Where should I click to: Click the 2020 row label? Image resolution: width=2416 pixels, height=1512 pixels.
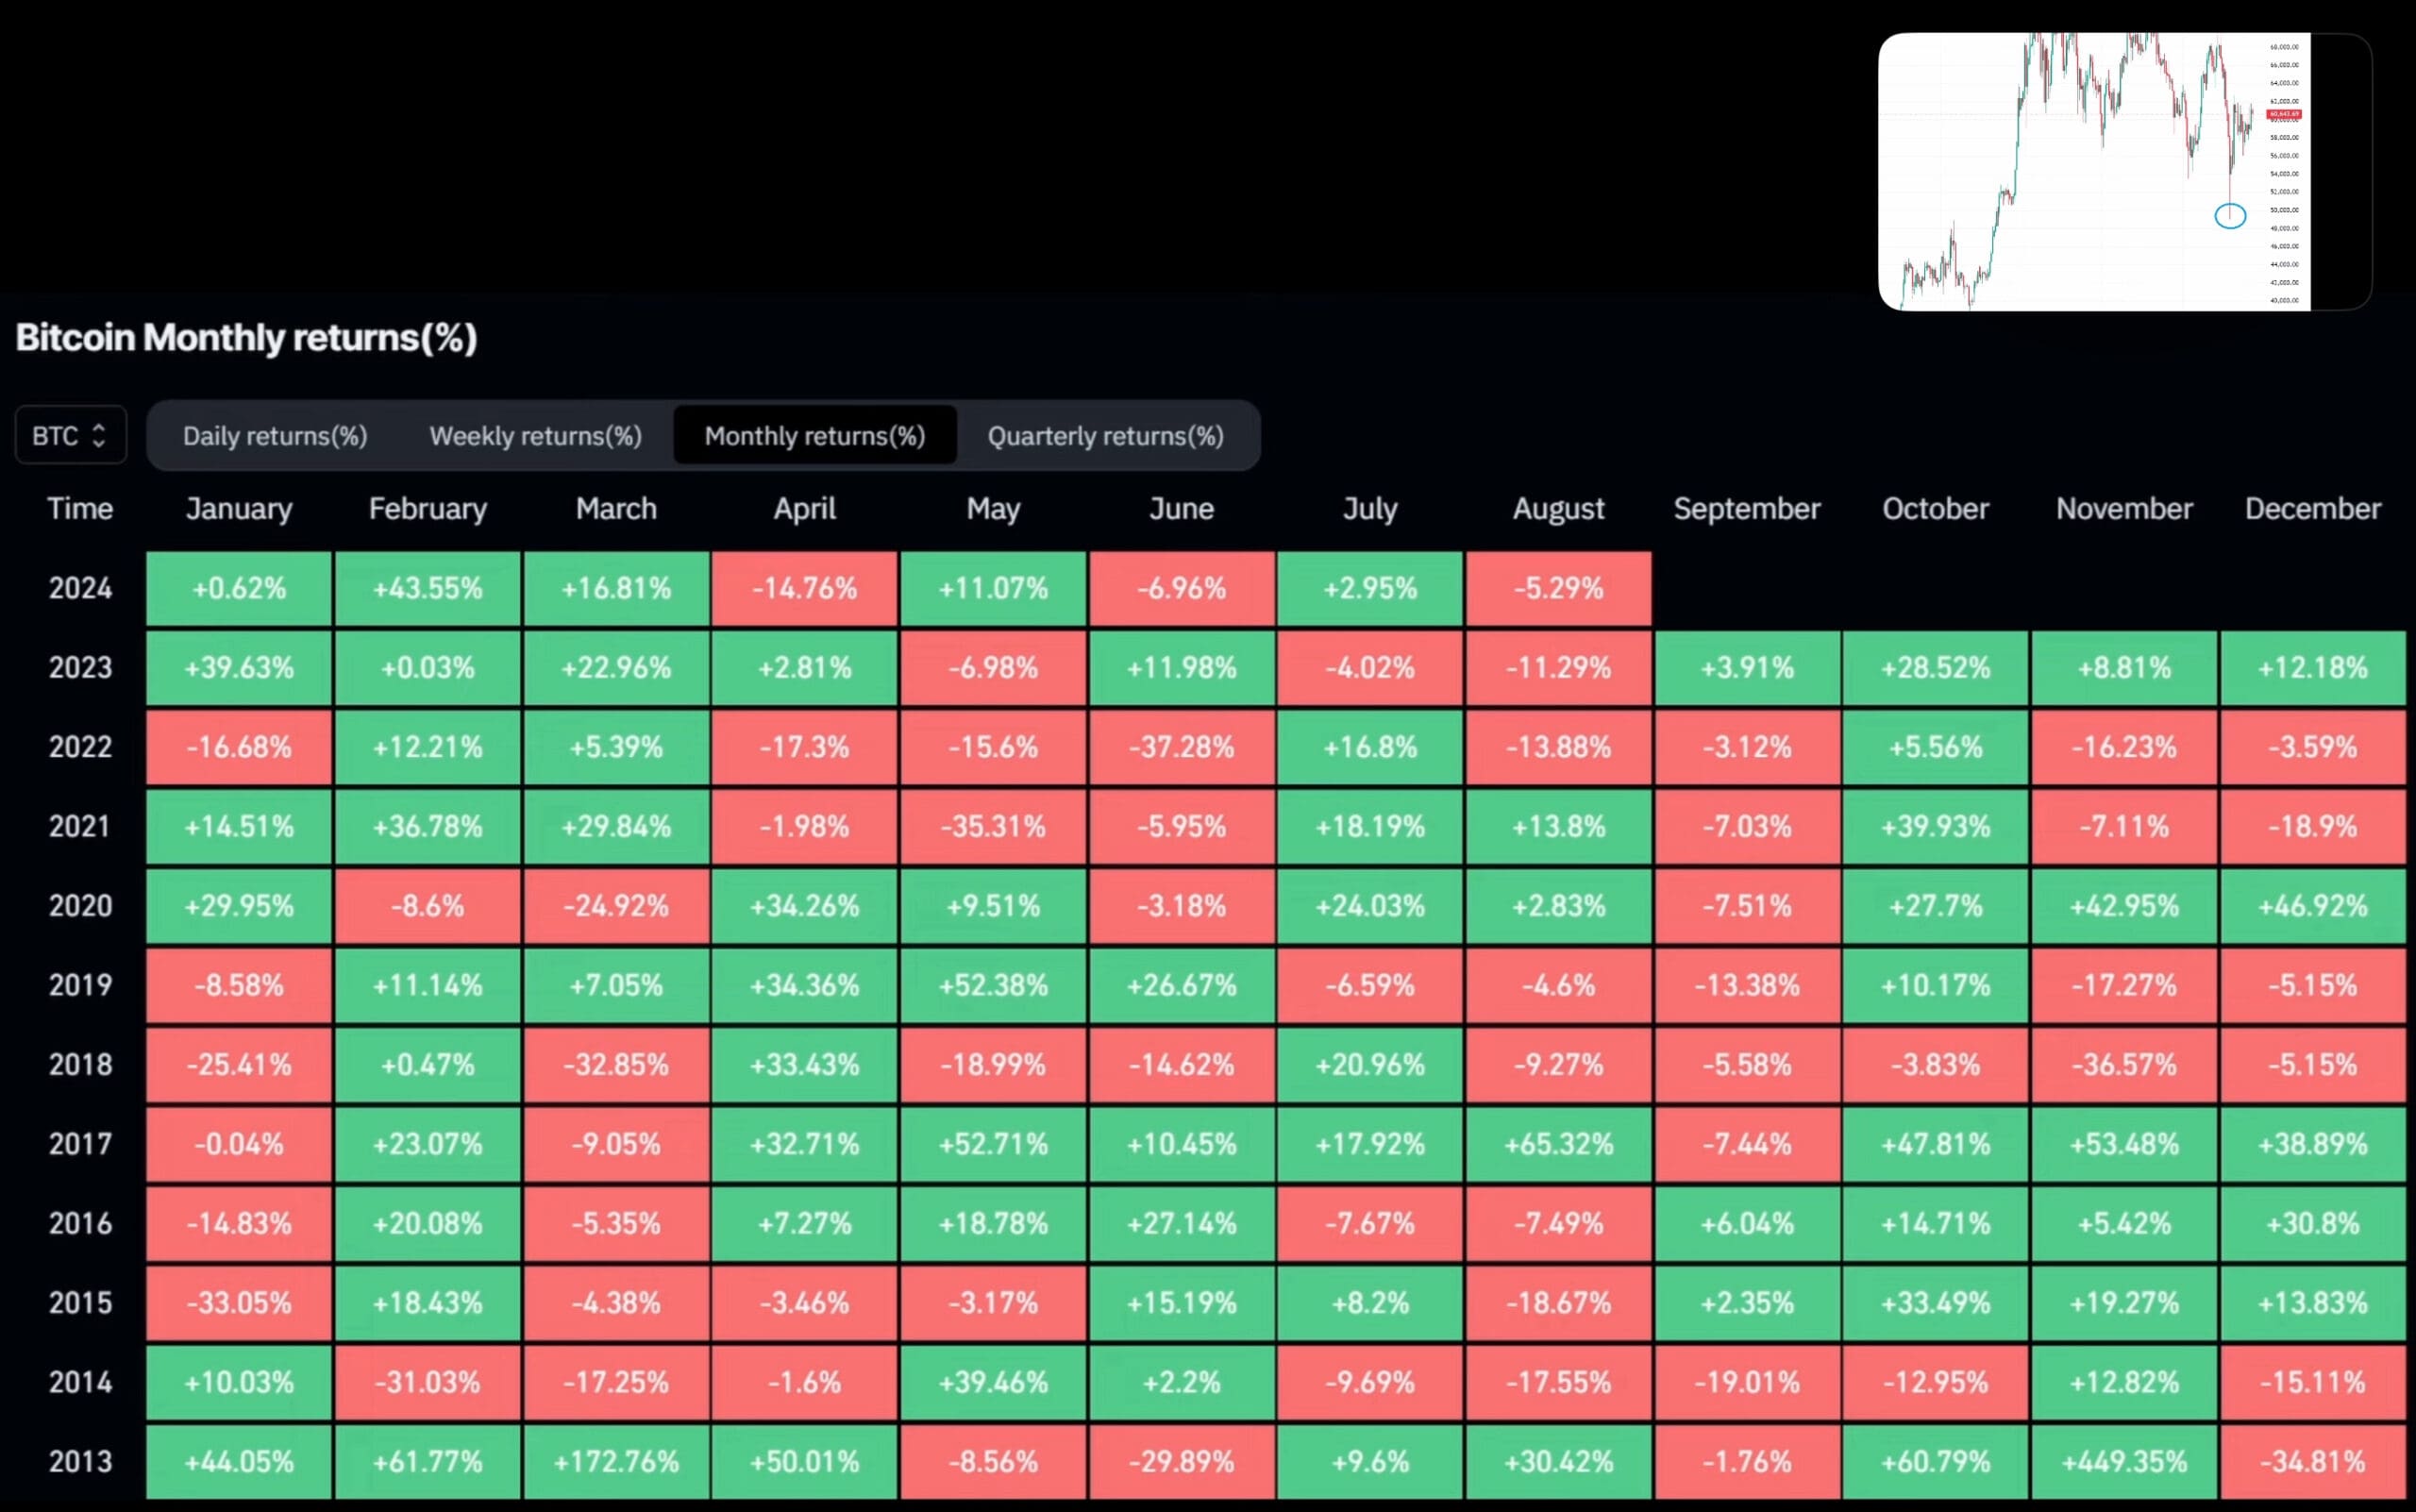pos(80,906)
